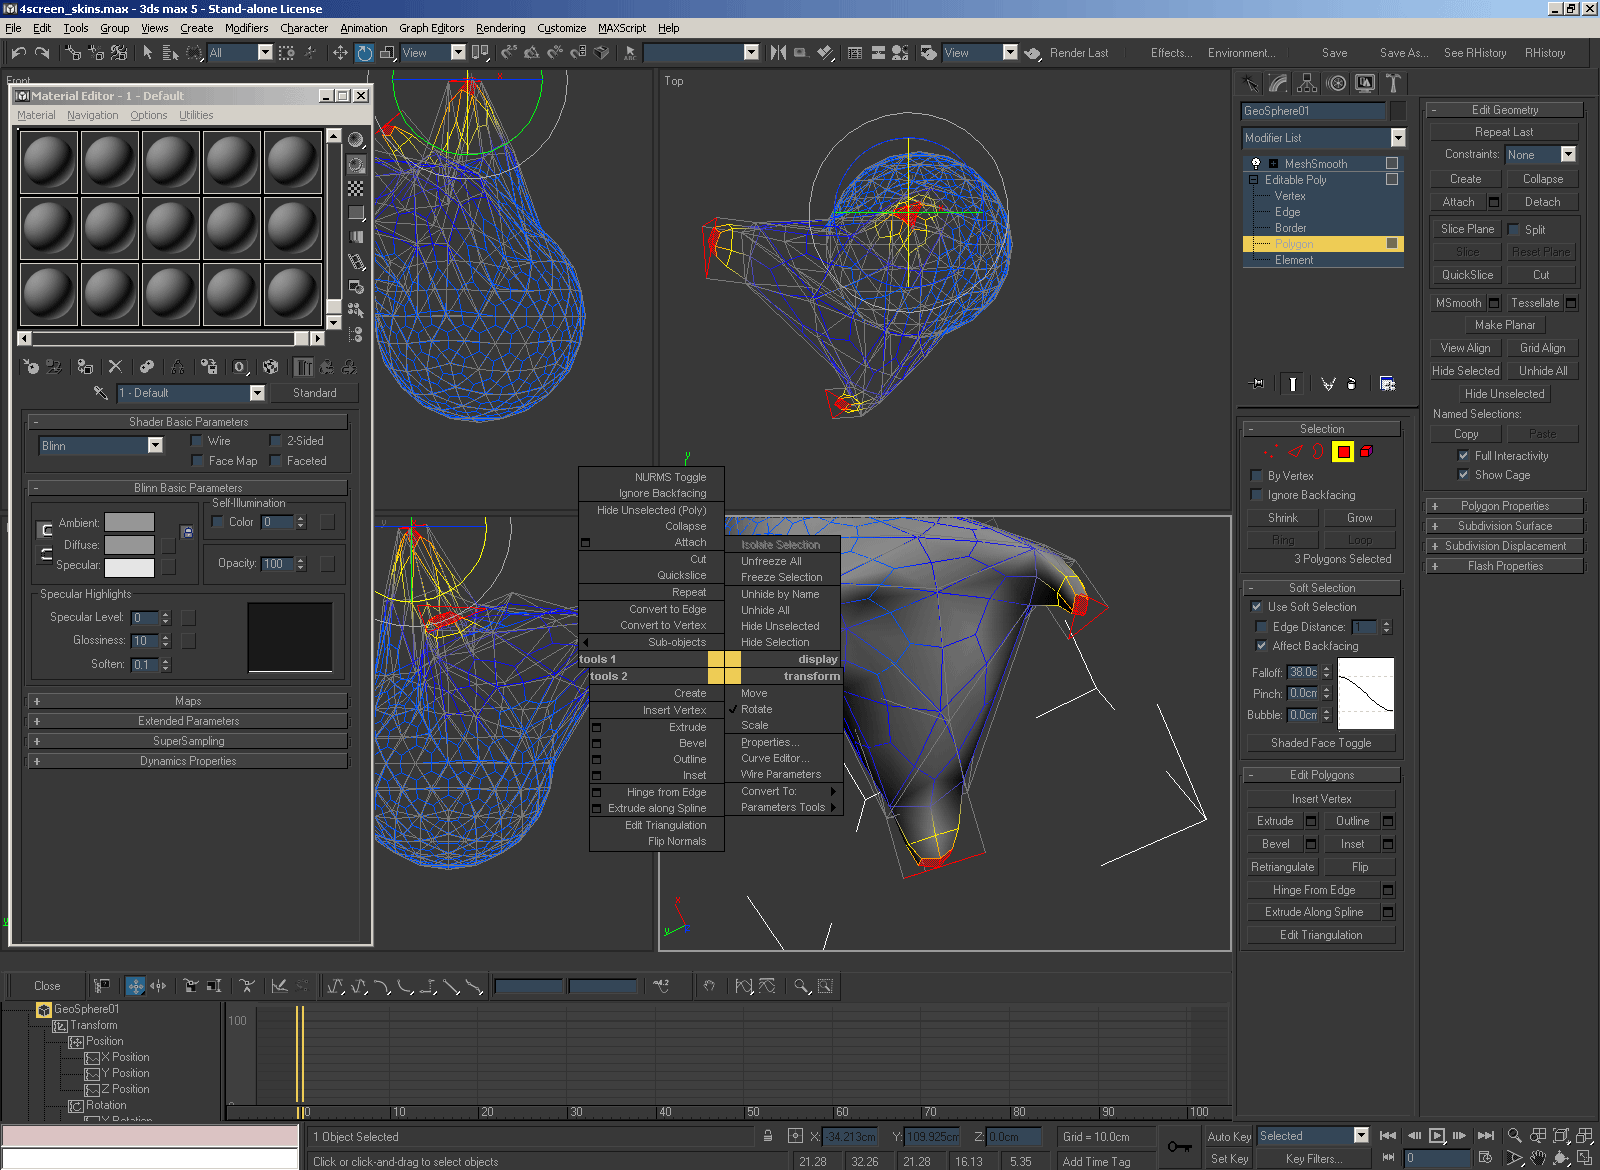Click the Shaded Face Toggle button
1600x1170 pixels.
1321,743
